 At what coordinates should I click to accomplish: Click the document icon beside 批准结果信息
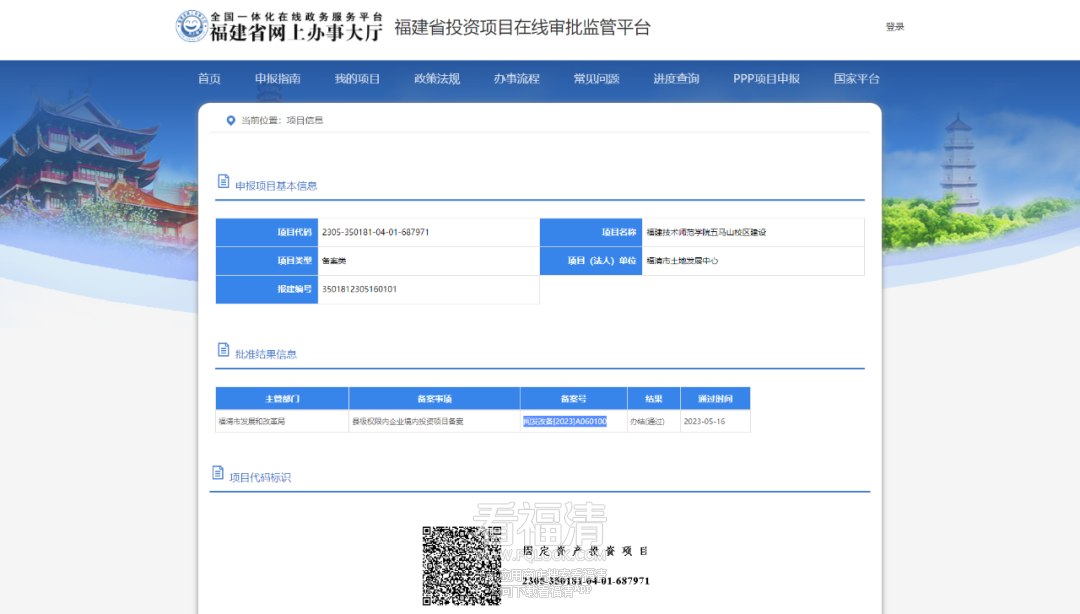point(223,350)
